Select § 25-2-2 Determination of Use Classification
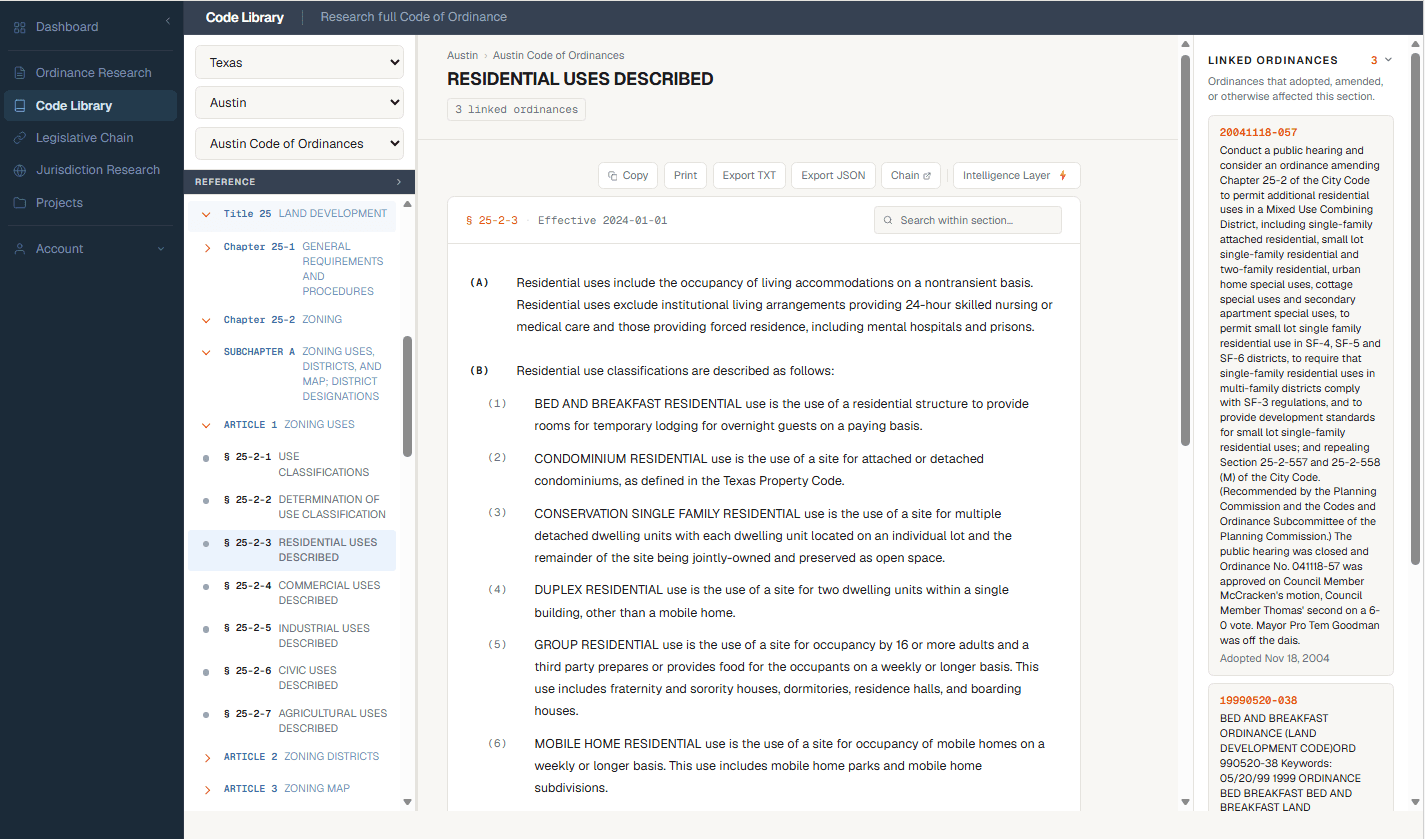This screenshot has width=1425, height=839. (291, 507)
